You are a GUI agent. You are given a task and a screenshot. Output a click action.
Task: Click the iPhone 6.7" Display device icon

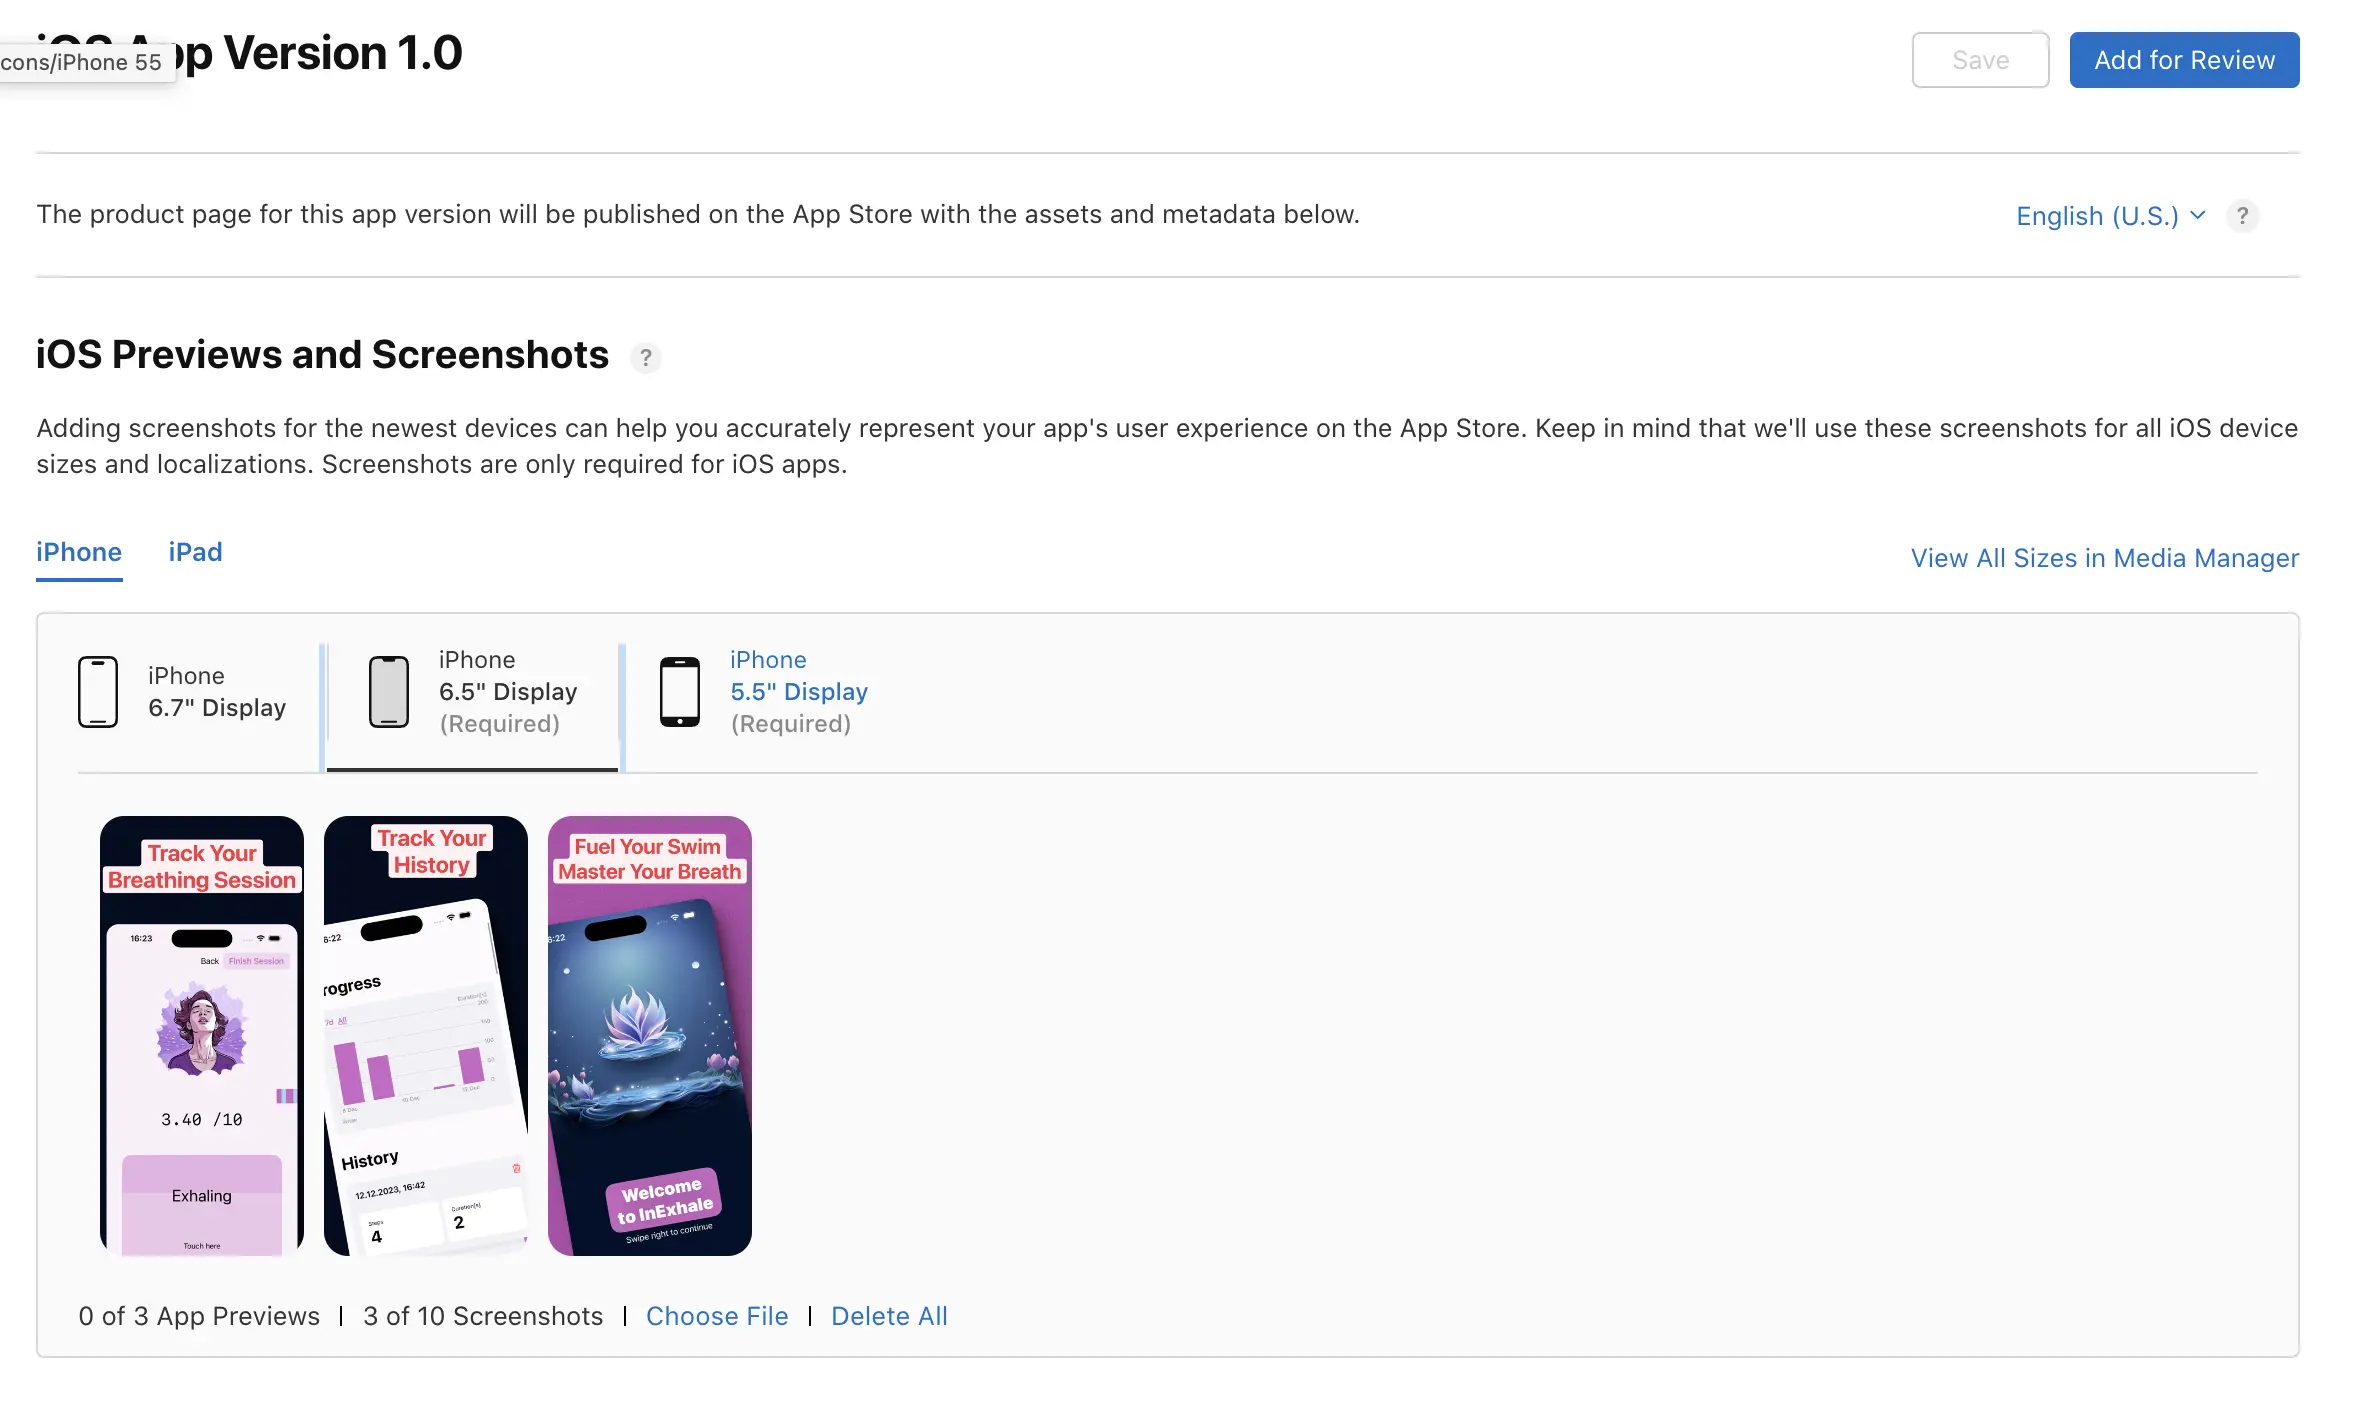tap(98, 692)
